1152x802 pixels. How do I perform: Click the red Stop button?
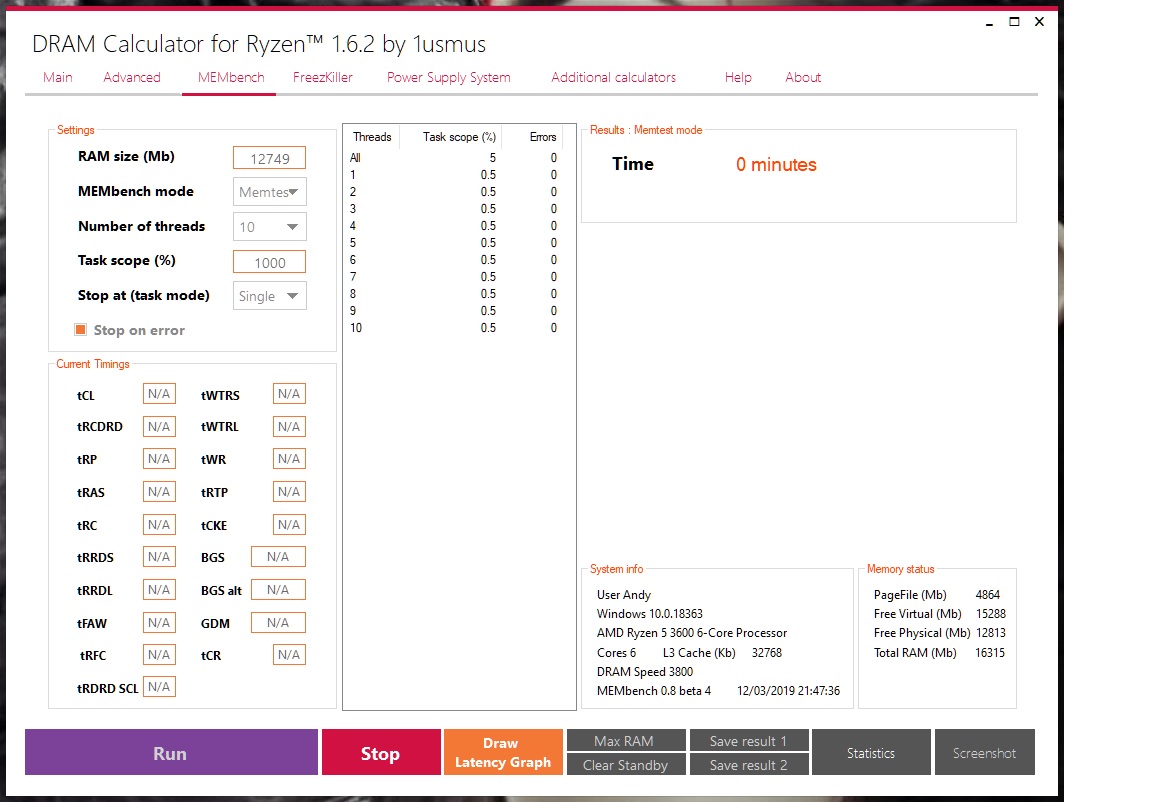pos(381,752)
